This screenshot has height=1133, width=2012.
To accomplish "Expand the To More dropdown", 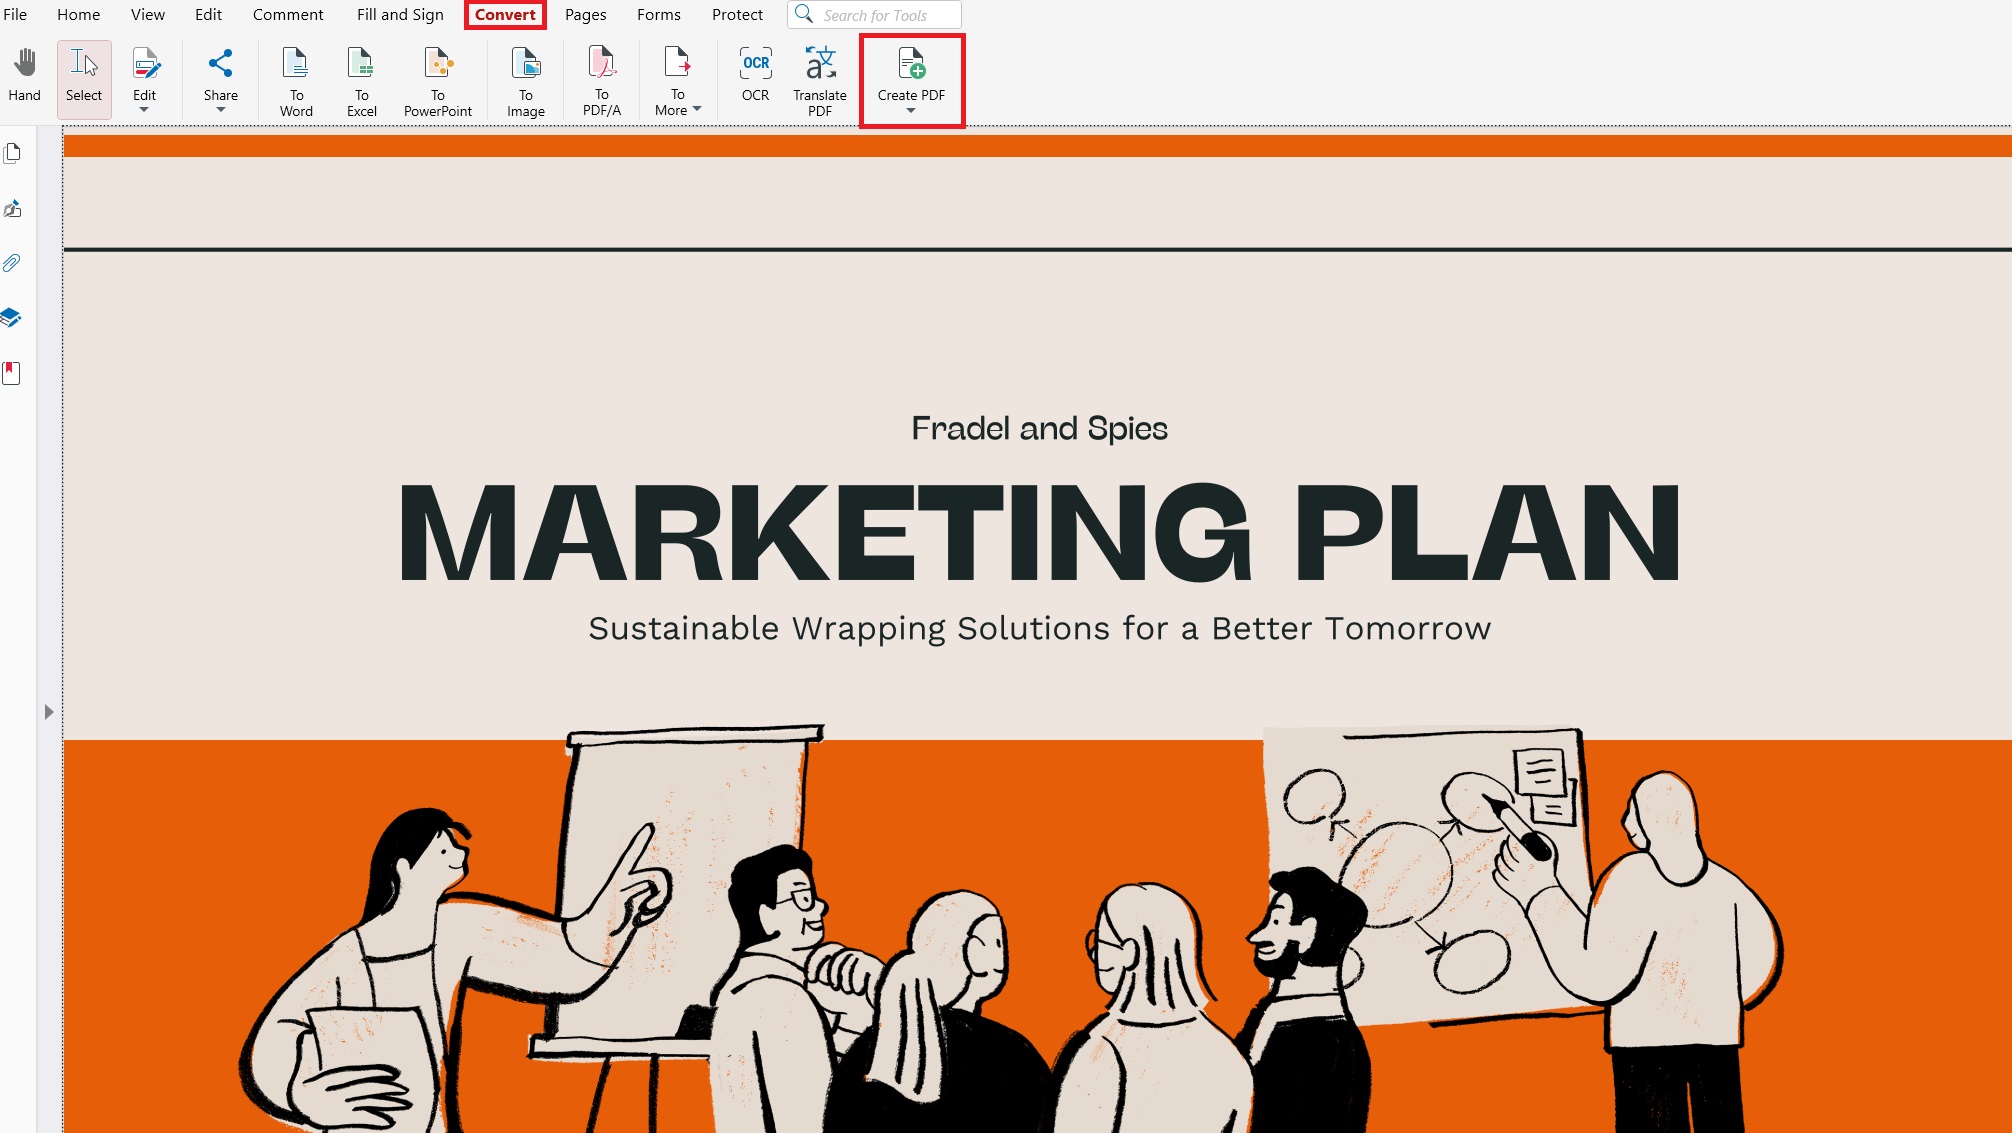I will (697, 109).
